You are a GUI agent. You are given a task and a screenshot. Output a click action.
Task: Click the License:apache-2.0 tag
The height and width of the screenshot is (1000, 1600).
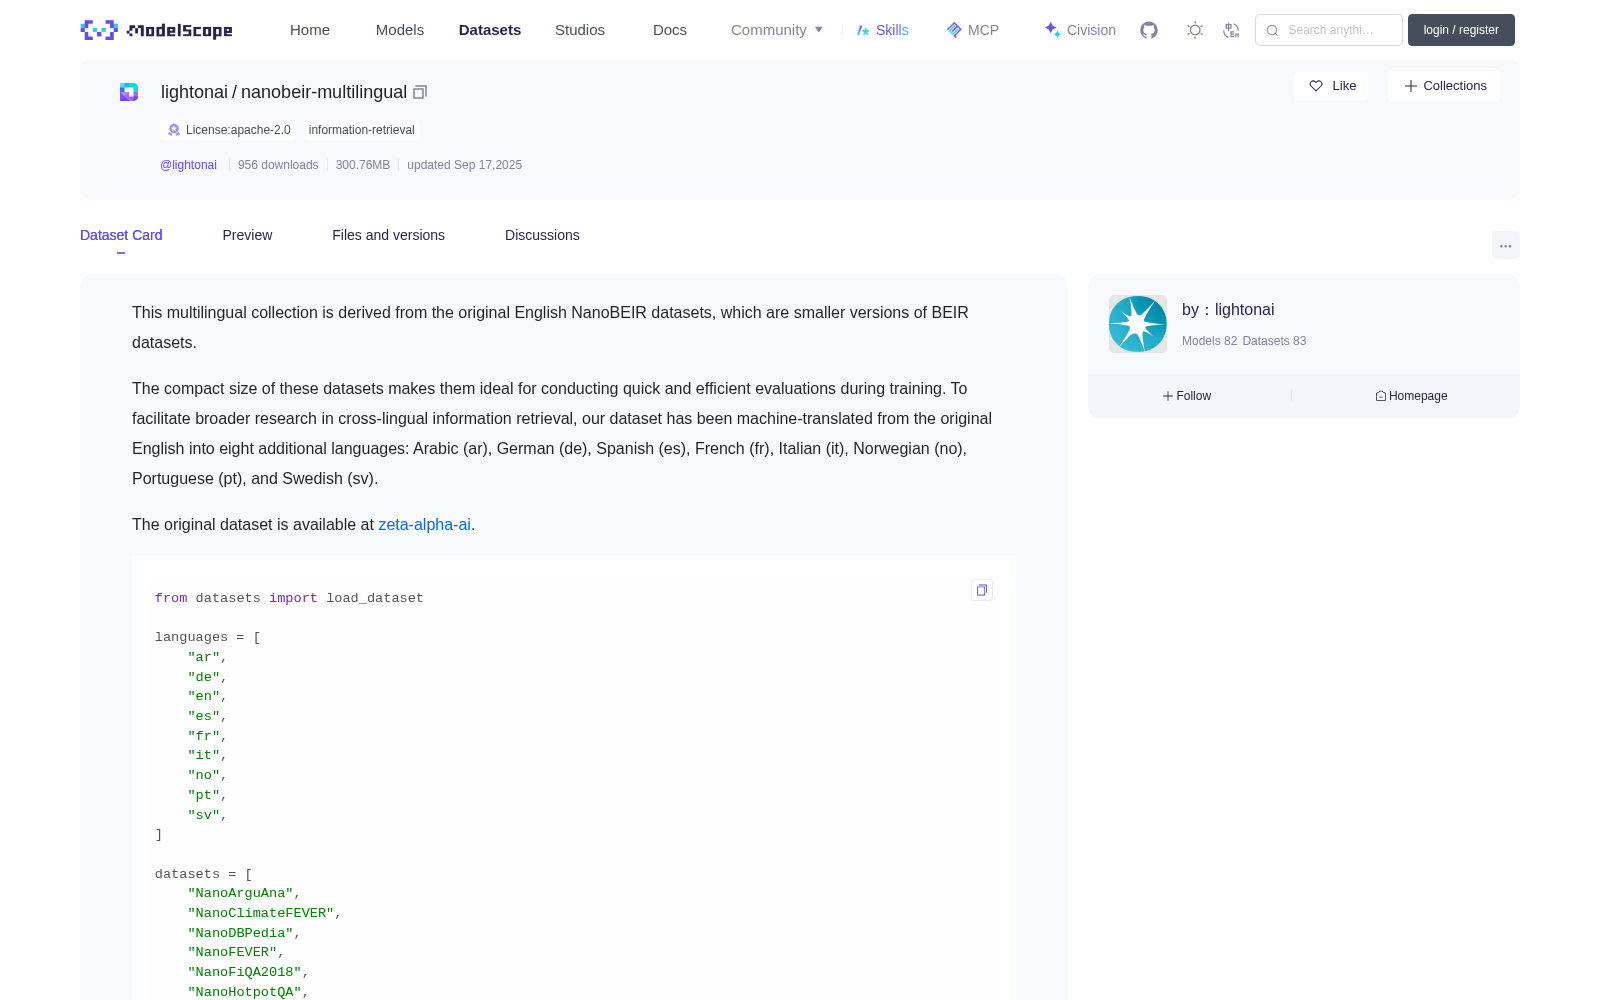click(229, 130)
